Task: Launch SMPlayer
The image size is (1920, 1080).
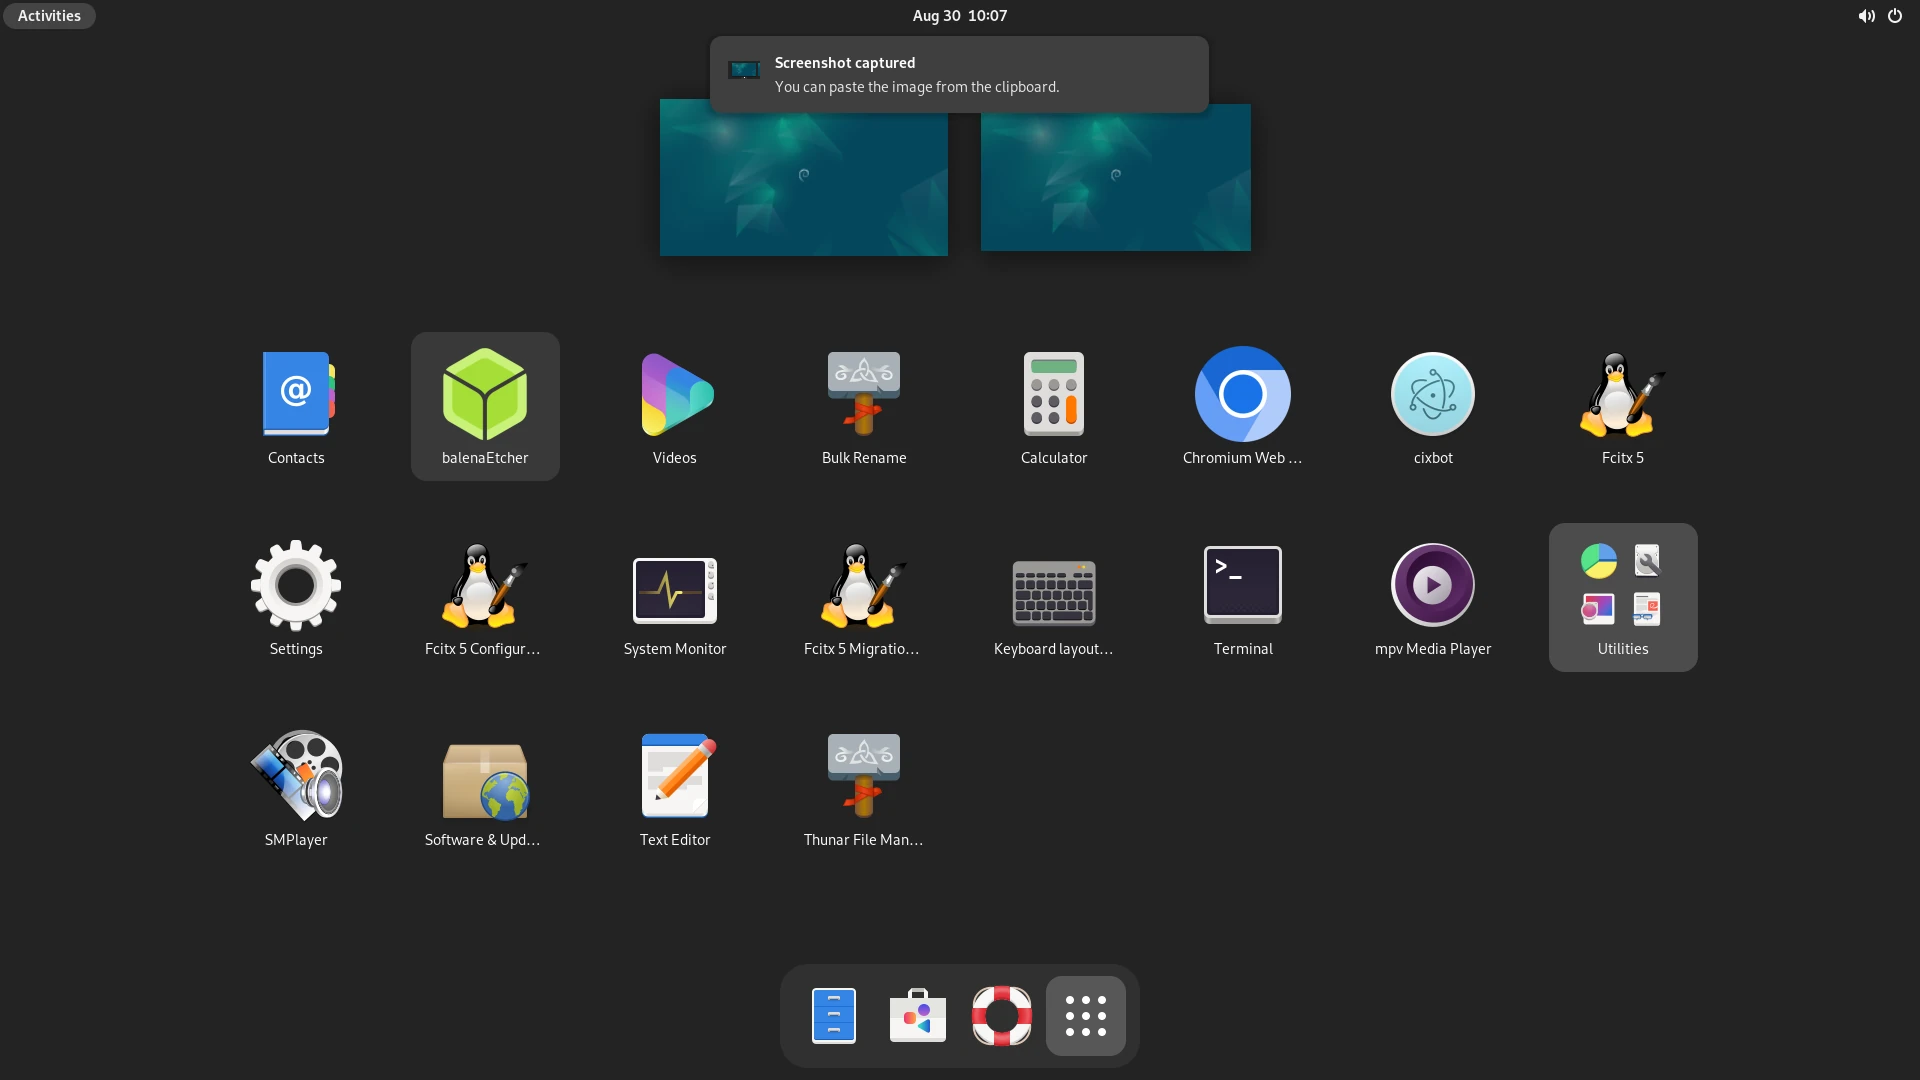Action: (x=296, y=788)
